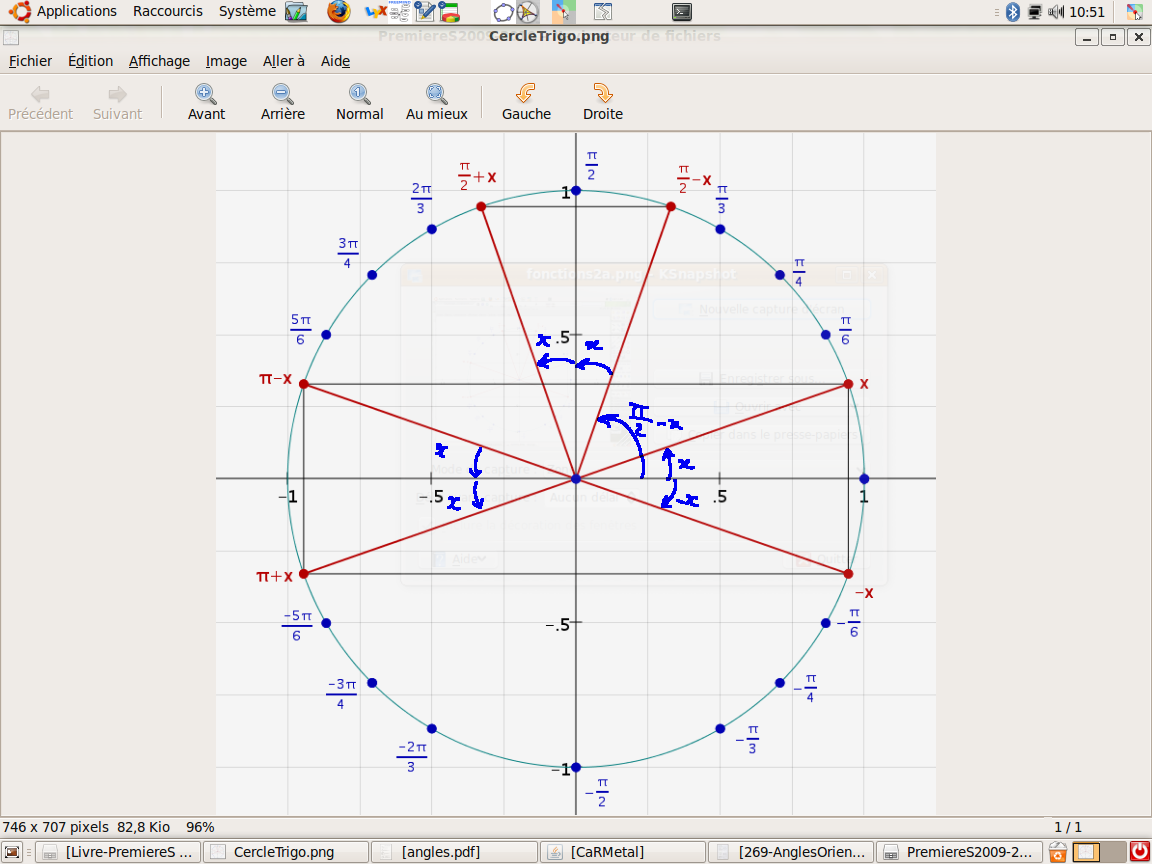
Task: Open the Affichage menu
Action: click(159, 61)
